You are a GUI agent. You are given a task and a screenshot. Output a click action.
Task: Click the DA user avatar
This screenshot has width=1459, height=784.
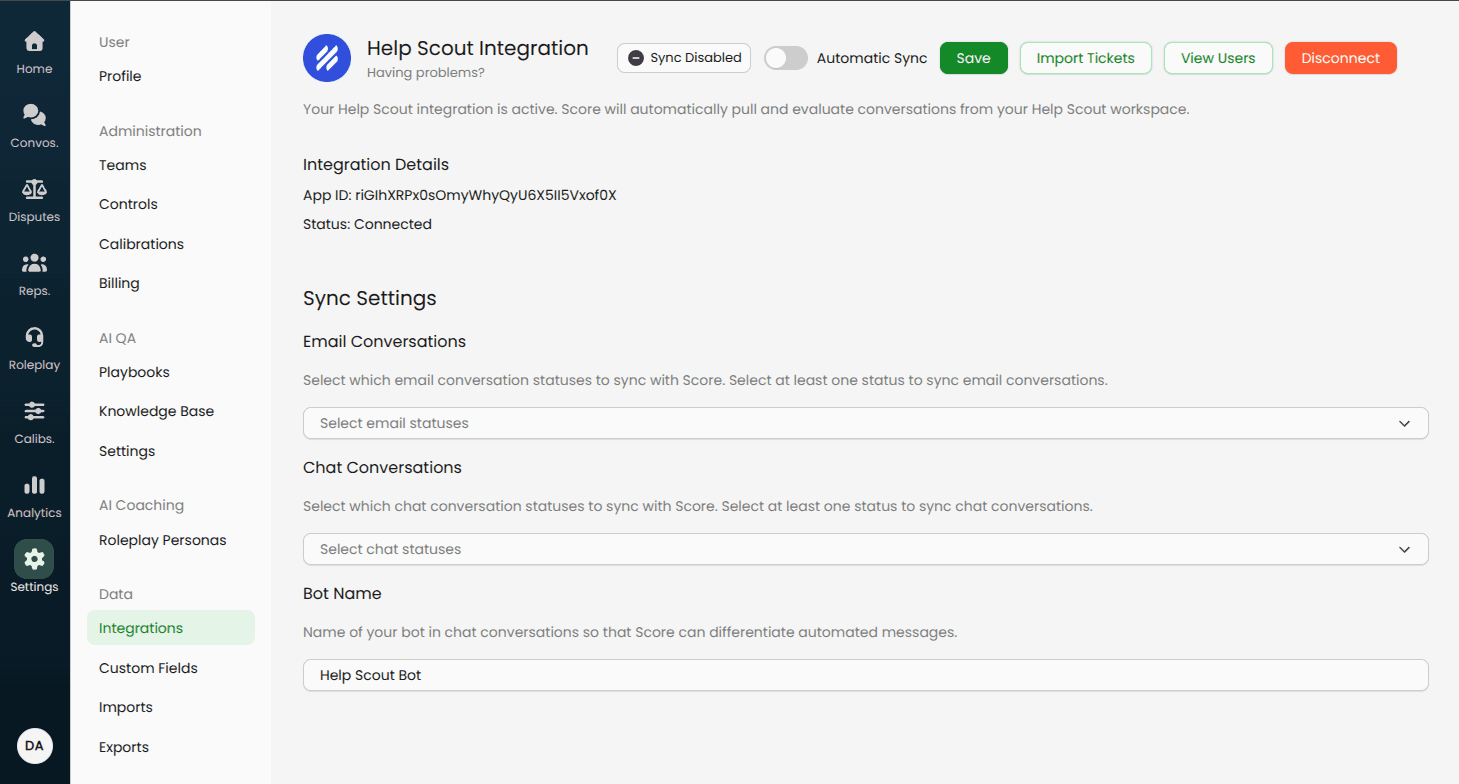[34, 746]
